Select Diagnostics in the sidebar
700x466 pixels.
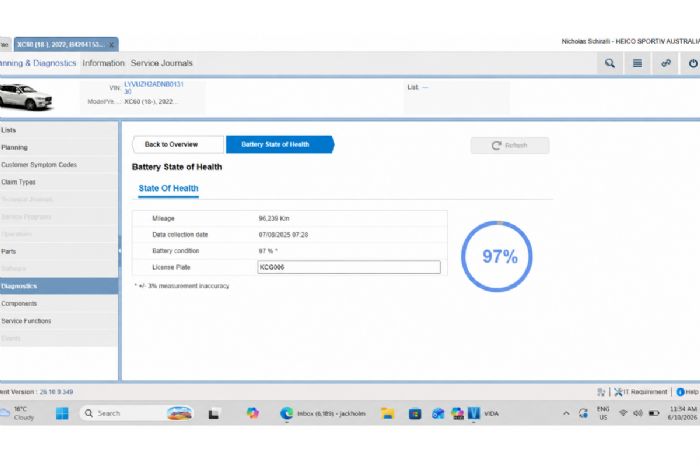(x=59, y=286)
